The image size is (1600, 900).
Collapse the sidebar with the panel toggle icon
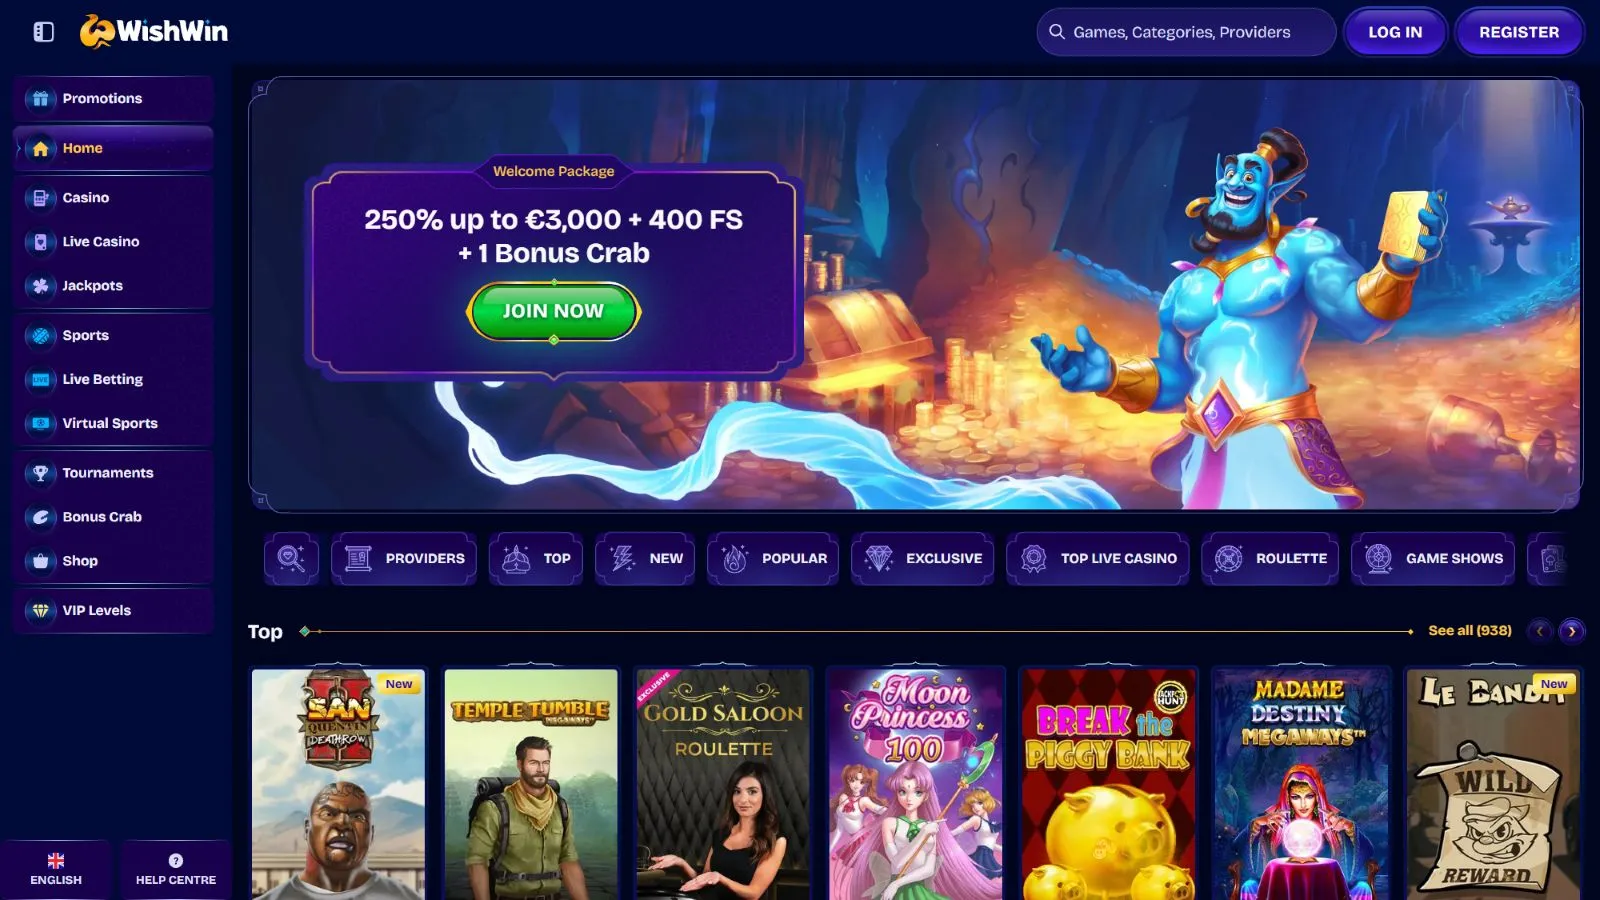point(43,32)
